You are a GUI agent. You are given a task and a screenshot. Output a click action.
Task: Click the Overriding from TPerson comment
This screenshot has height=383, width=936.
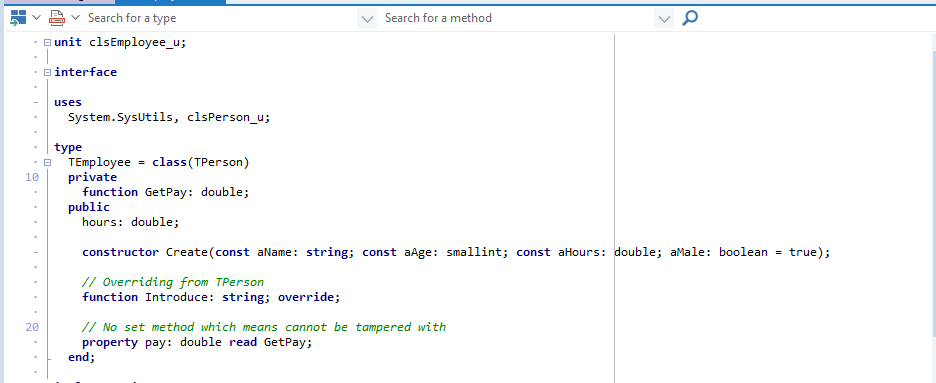tap(173, 282)
